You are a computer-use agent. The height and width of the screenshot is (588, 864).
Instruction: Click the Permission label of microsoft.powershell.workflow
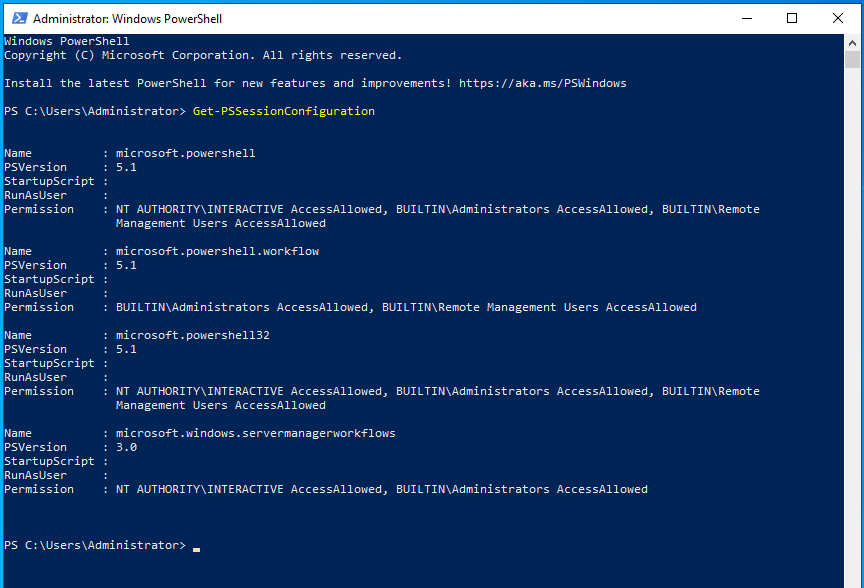point(39,307)
